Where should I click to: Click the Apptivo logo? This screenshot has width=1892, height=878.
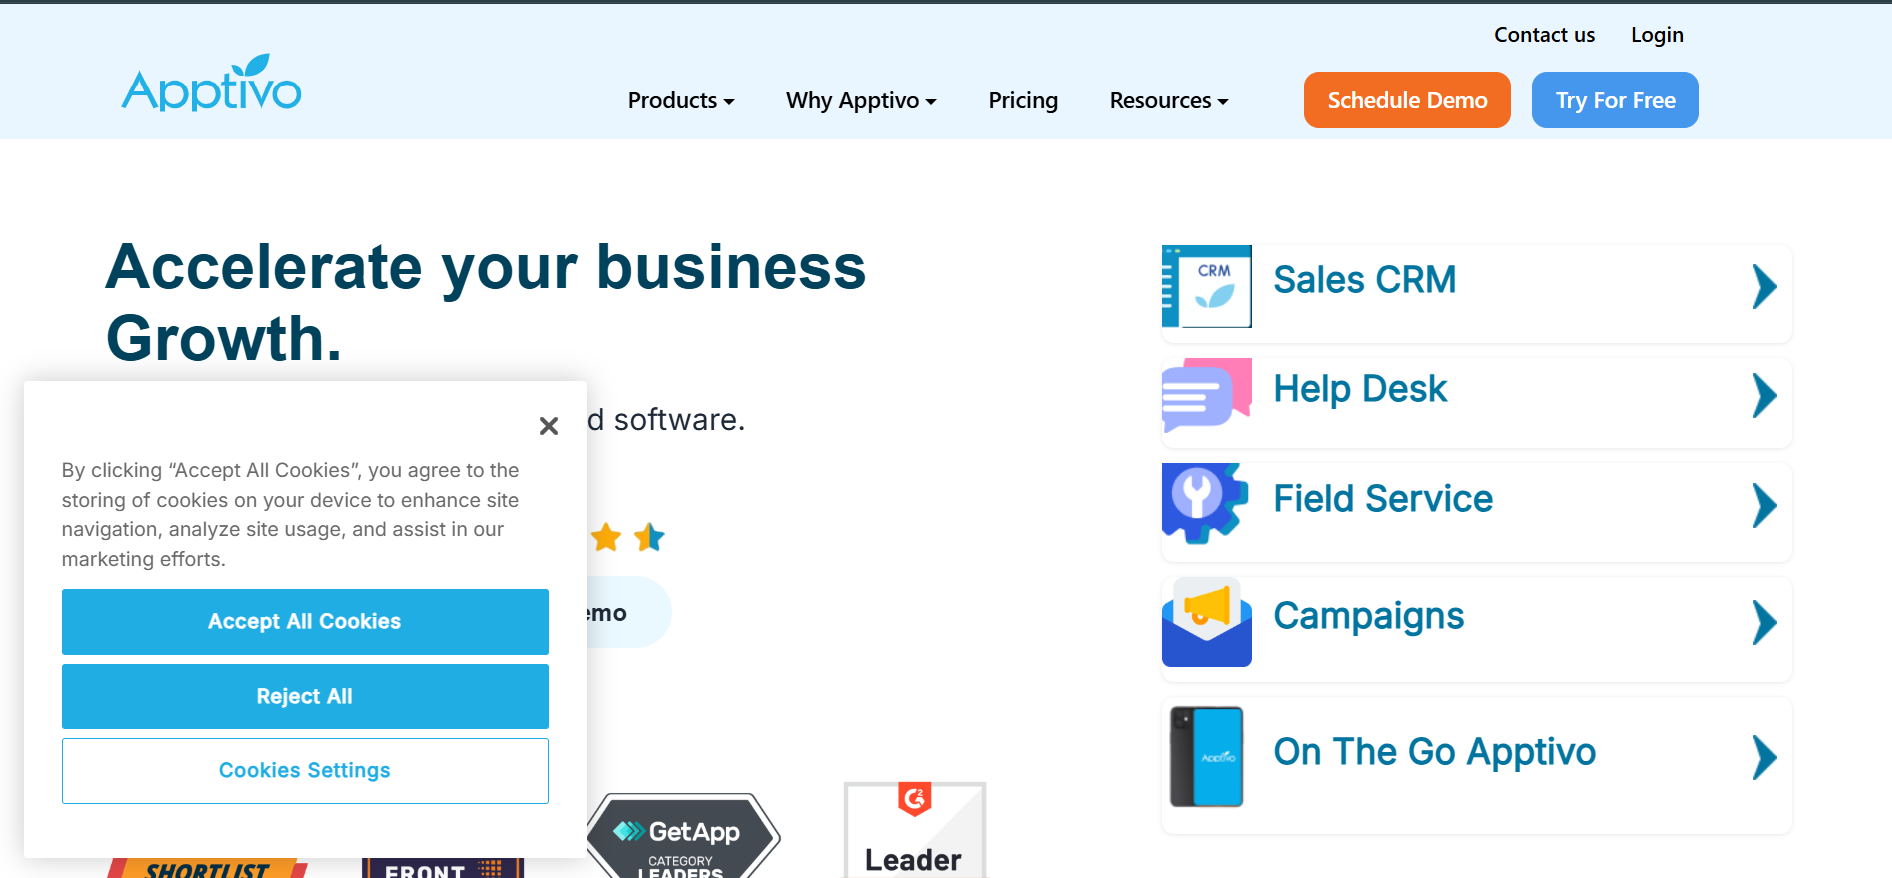pos(211,83)
